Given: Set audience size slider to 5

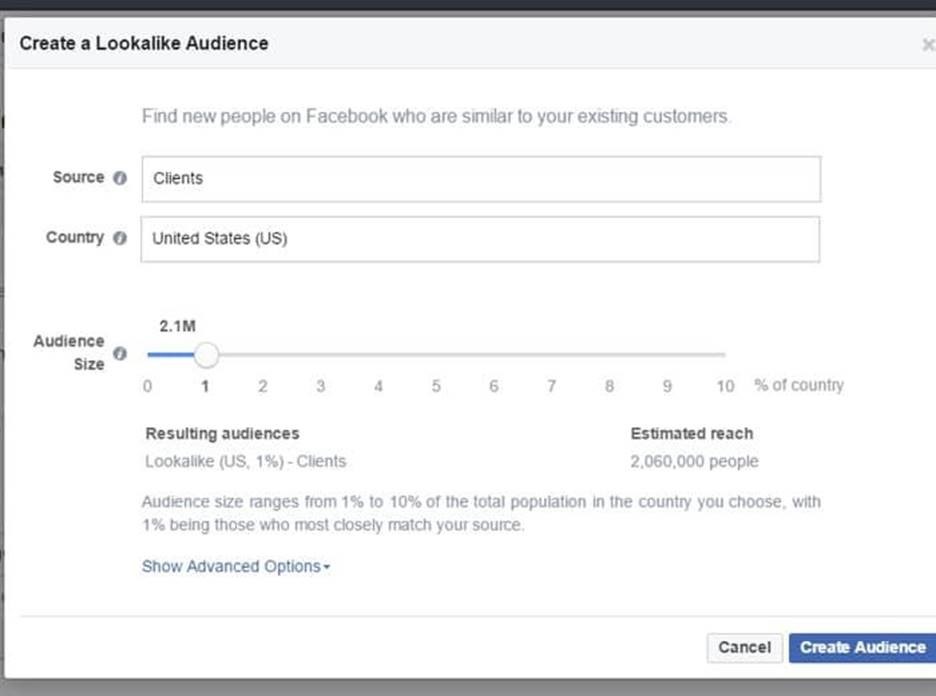Looking at the screenshot, I should 436,355.
